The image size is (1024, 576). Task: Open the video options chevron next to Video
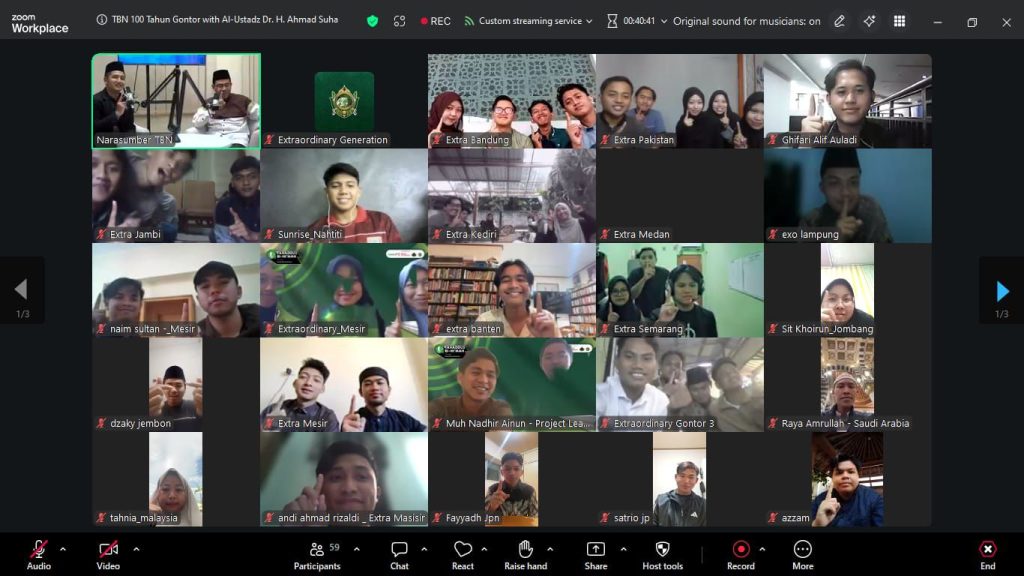[x=136, y=549]
